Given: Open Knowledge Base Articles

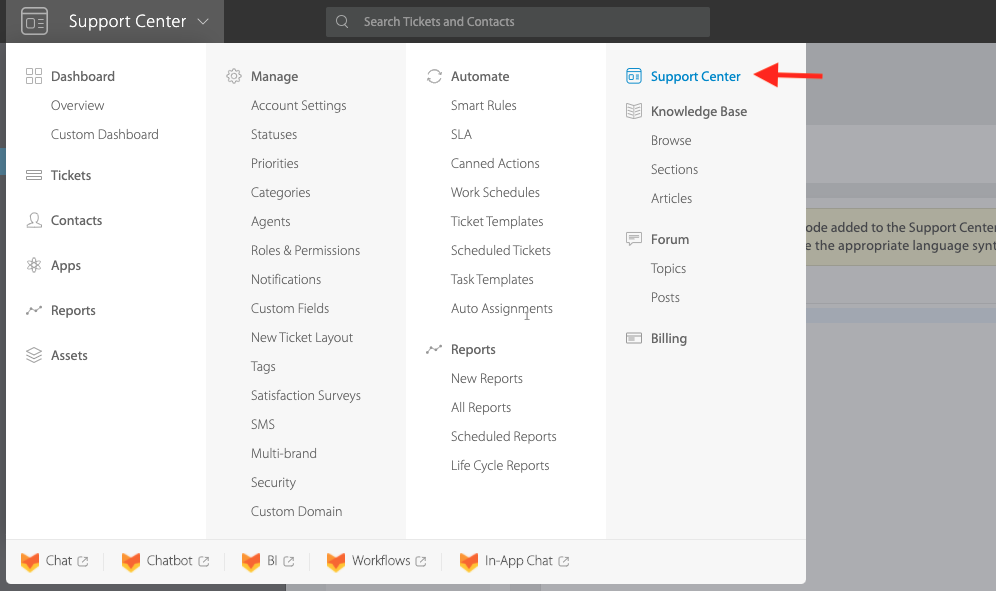Looking at the screenshot, I should click(671, 198).
